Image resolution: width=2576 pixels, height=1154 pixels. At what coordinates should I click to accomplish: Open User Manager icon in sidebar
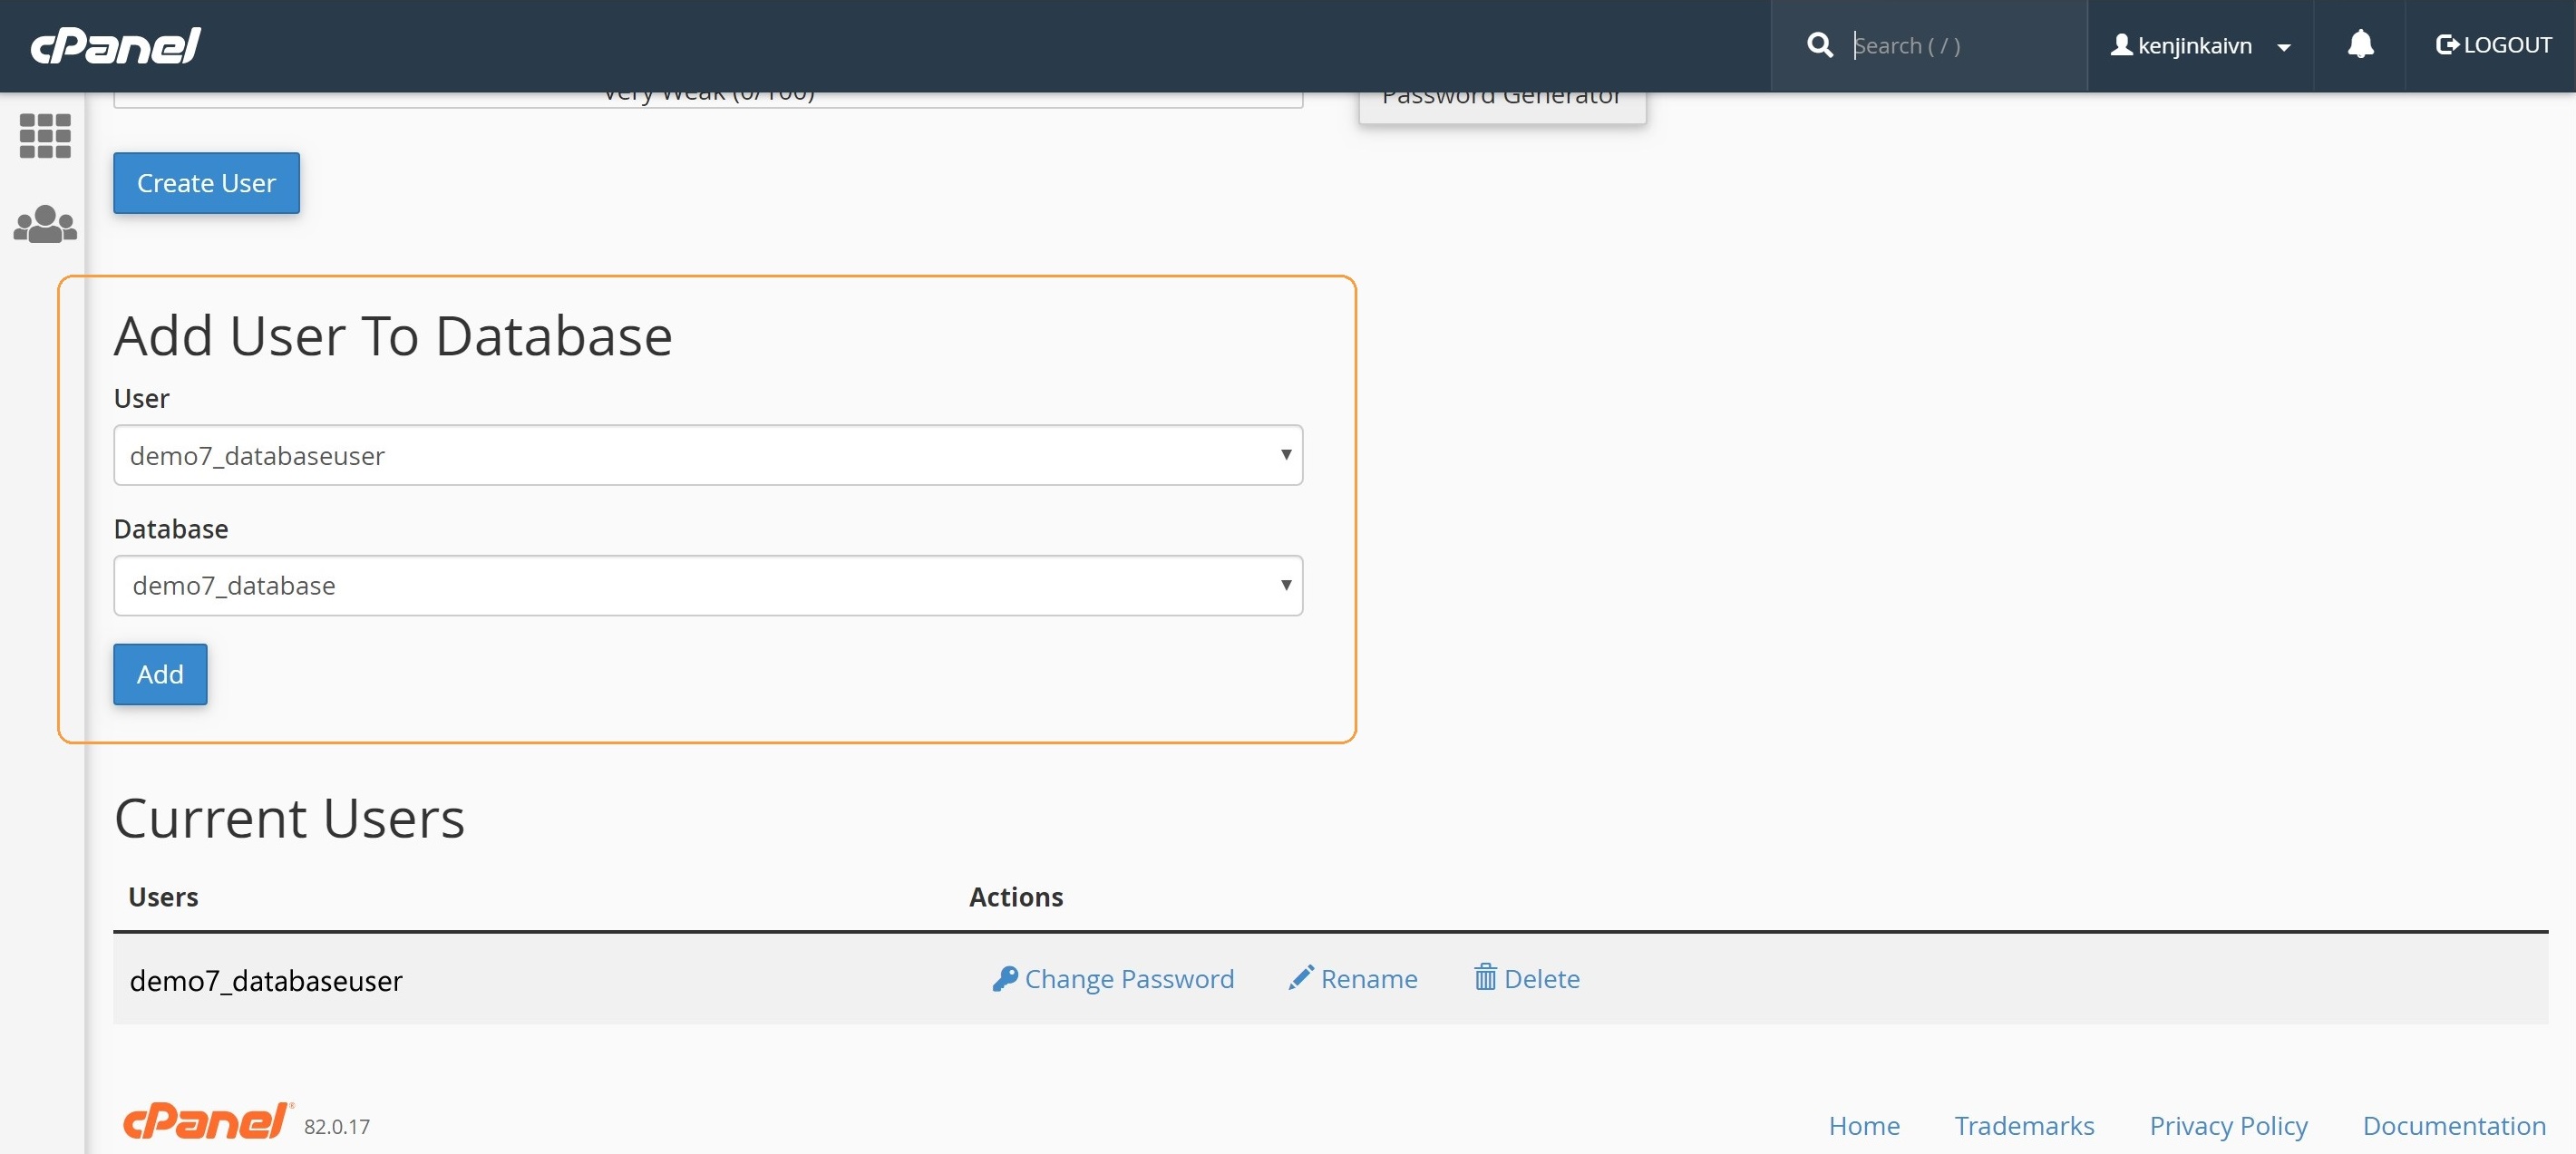(x=45, y=224)
